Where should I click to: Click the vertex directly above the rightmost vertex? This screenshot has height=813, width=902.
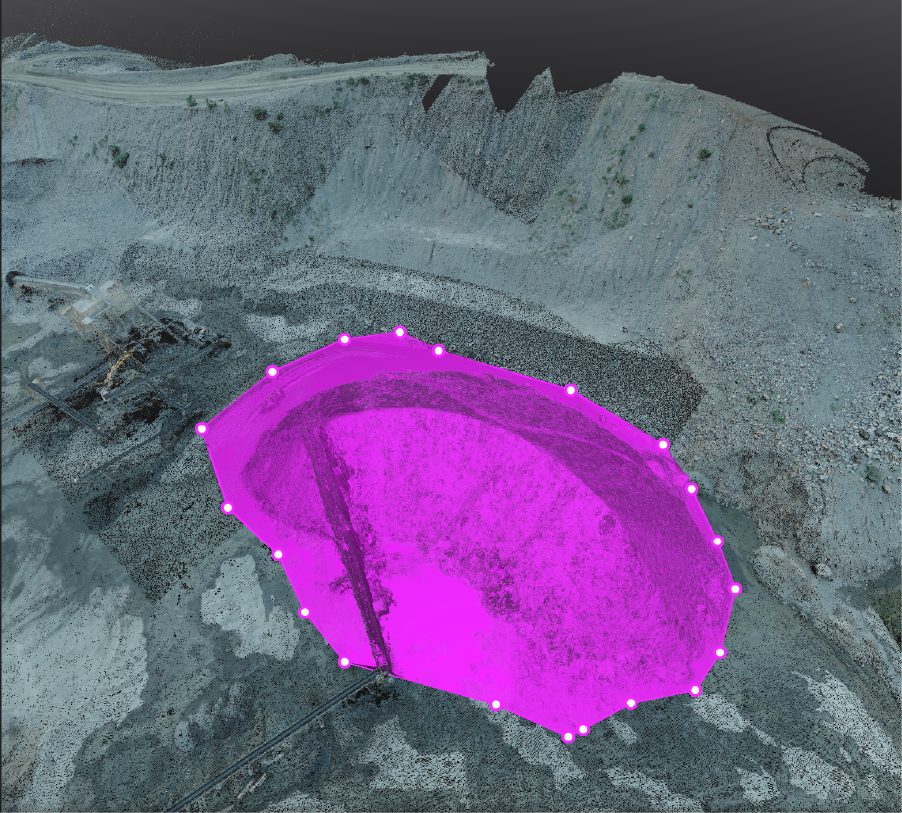717,541
